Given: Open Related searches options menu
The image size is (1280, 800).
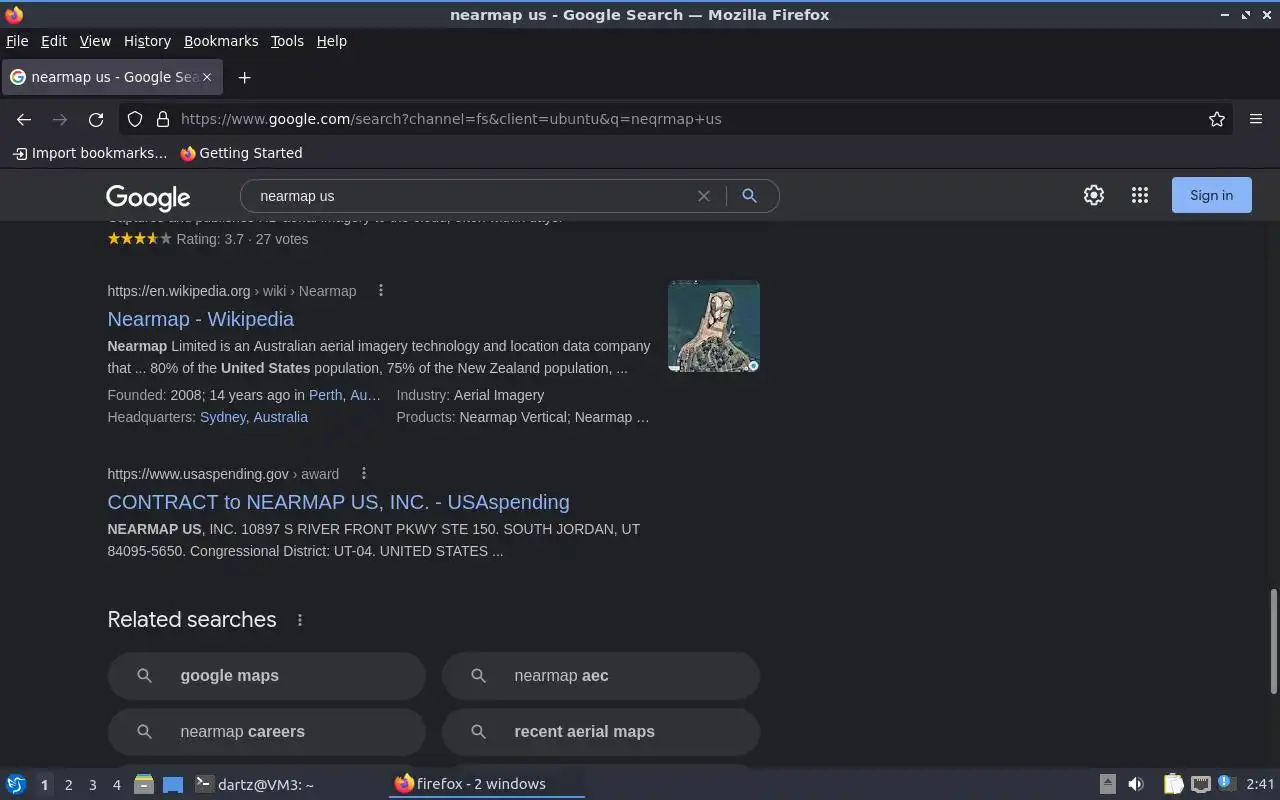Looking at the screenshot, I should (x=300, y=620).
